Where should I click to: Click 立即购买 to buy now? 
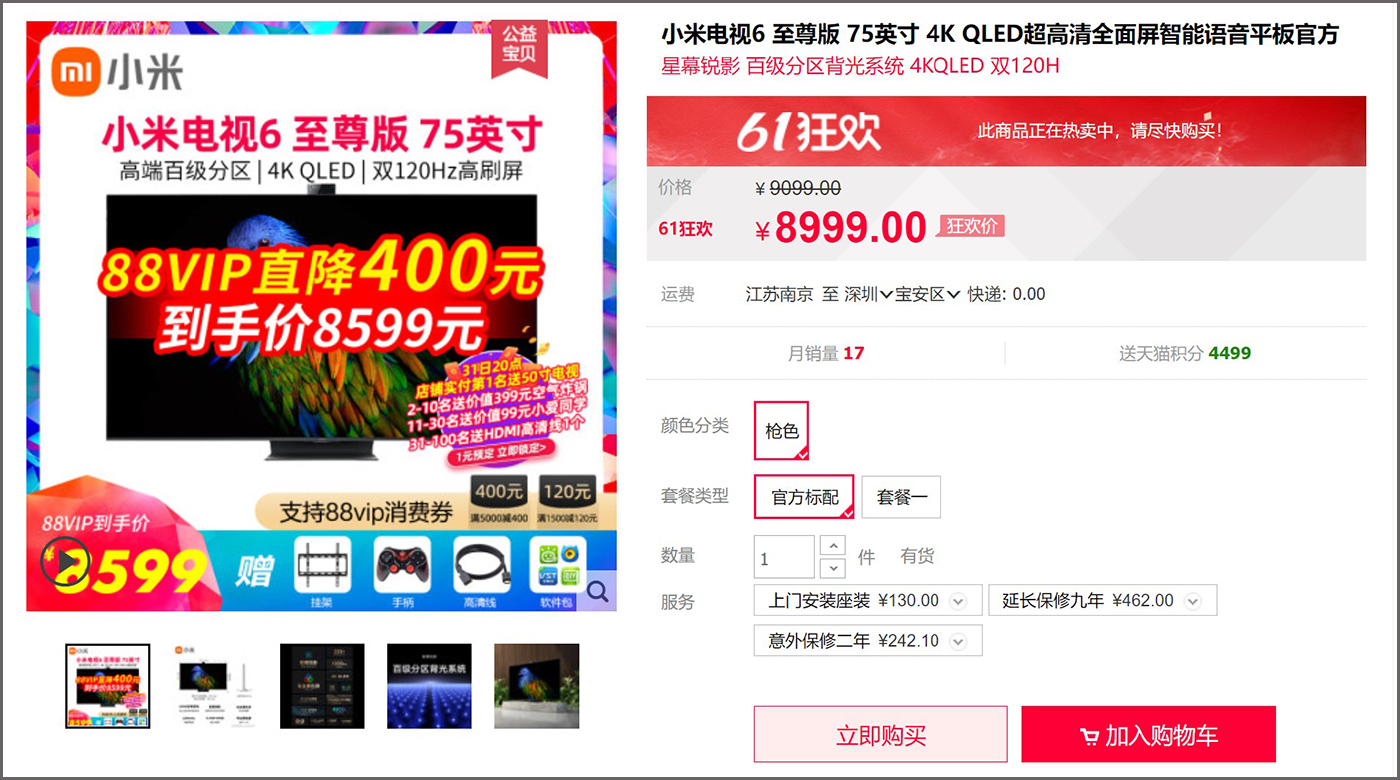click(x=880, y=735)
